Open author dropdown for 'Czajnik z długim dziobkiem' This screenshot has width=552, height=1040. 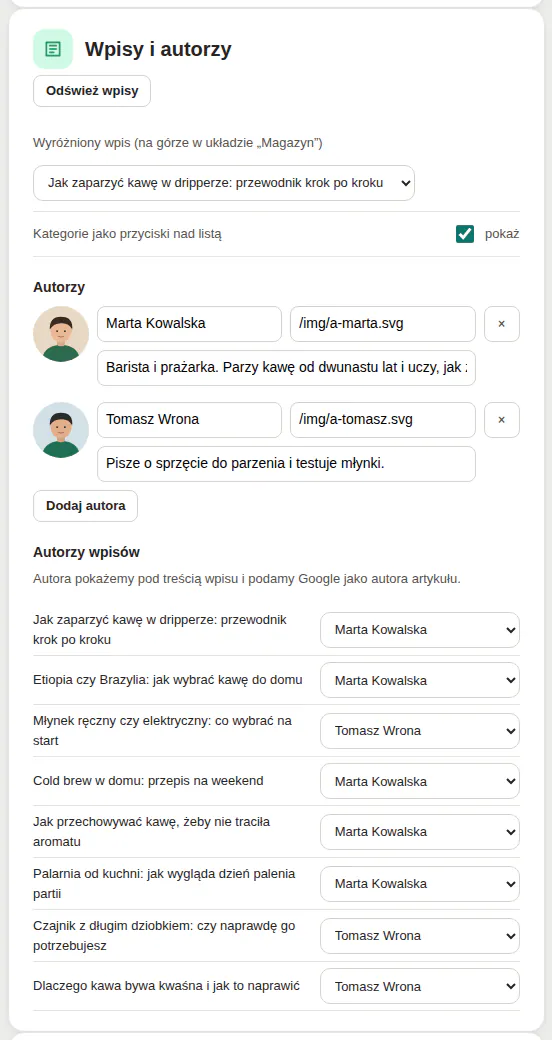[x=420, y=936]
